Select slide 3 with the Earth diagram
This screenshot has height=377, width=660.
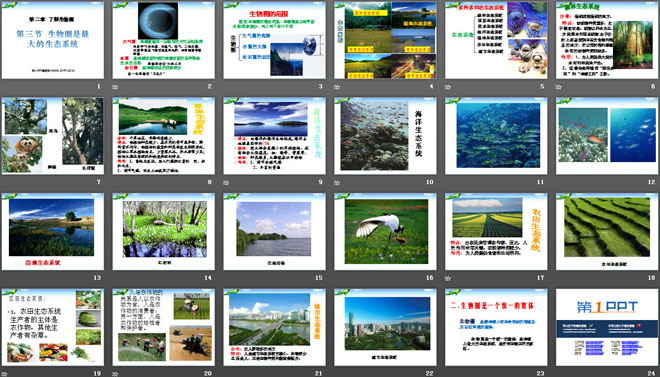point(274,40)
